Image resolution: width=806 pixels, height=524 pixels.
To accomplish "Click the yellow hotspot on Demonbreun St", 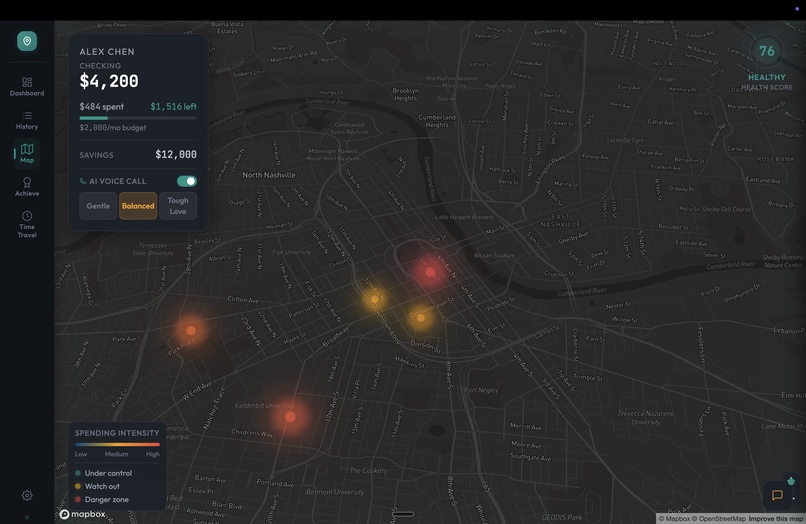I will coord(421,317).
